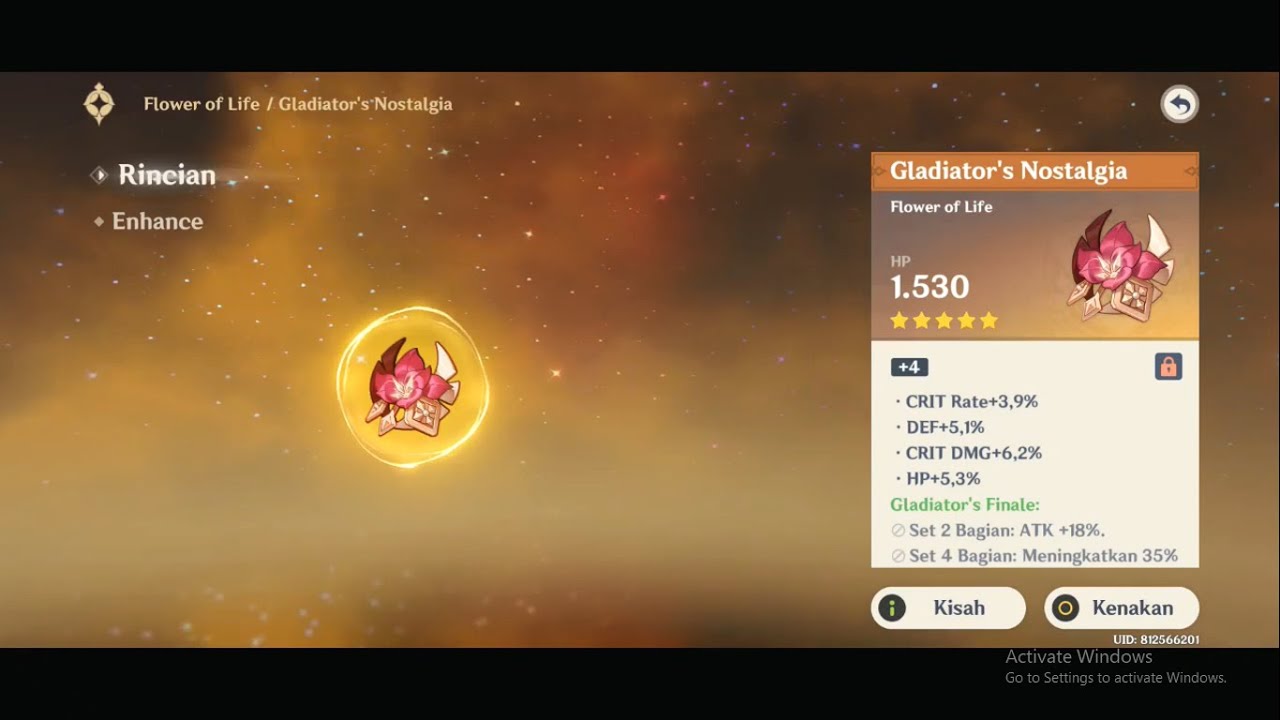Image resolution: width=1280 pixels, height=720 pixels.
Task: Click the Kisah button
Action: [x=948, y=608]
